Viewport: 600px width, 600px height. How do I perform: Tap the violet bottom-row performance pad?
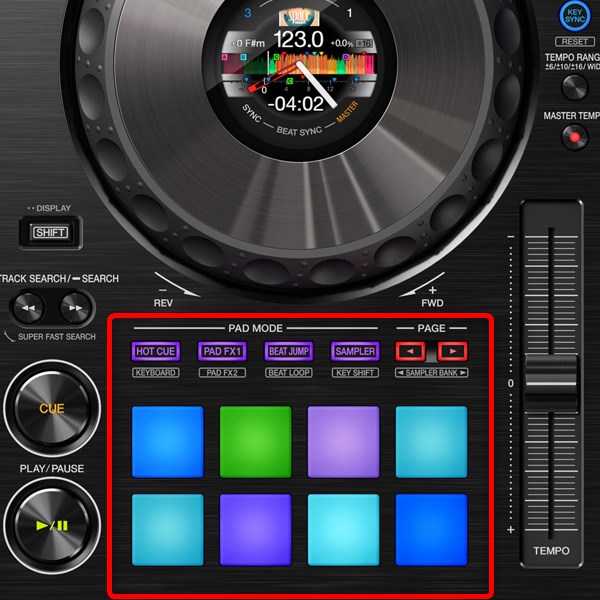pos(256,530)
